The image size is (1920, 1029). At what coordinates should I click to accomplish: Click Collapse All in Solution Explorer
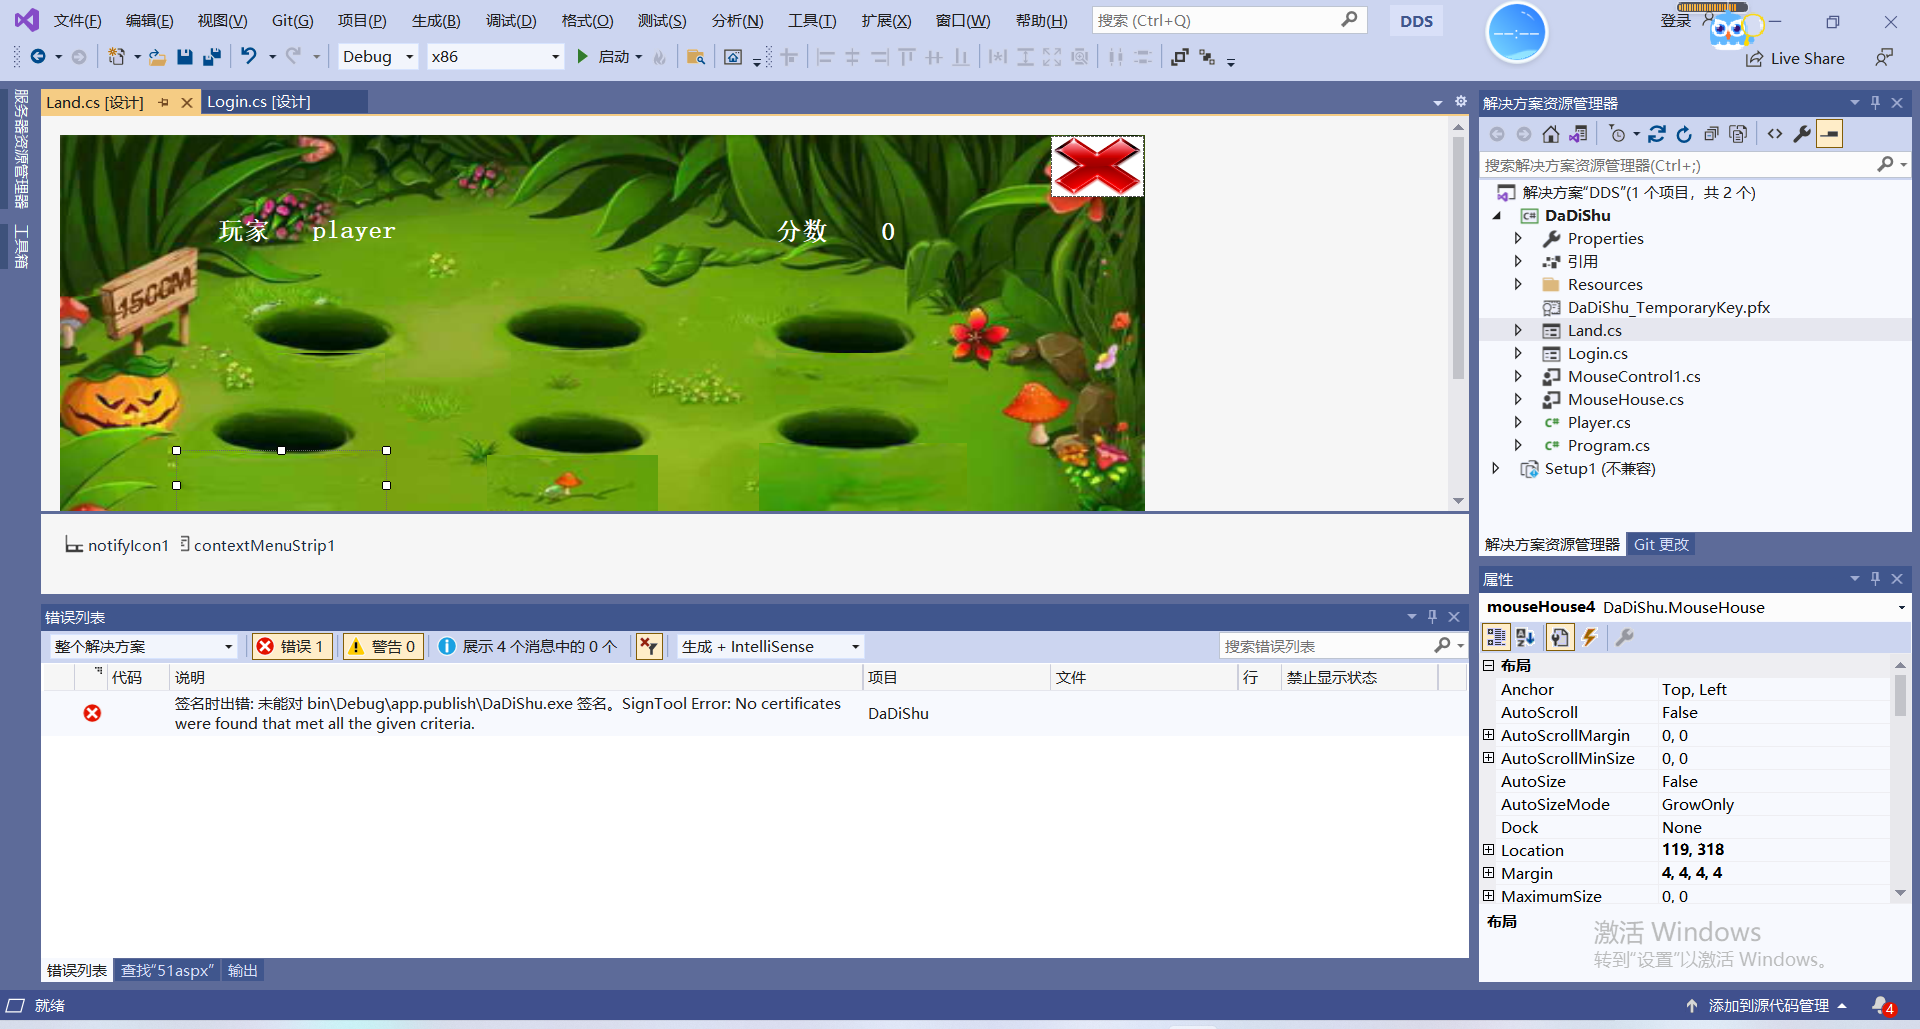pyautogui.click(x=1711, y=134)
